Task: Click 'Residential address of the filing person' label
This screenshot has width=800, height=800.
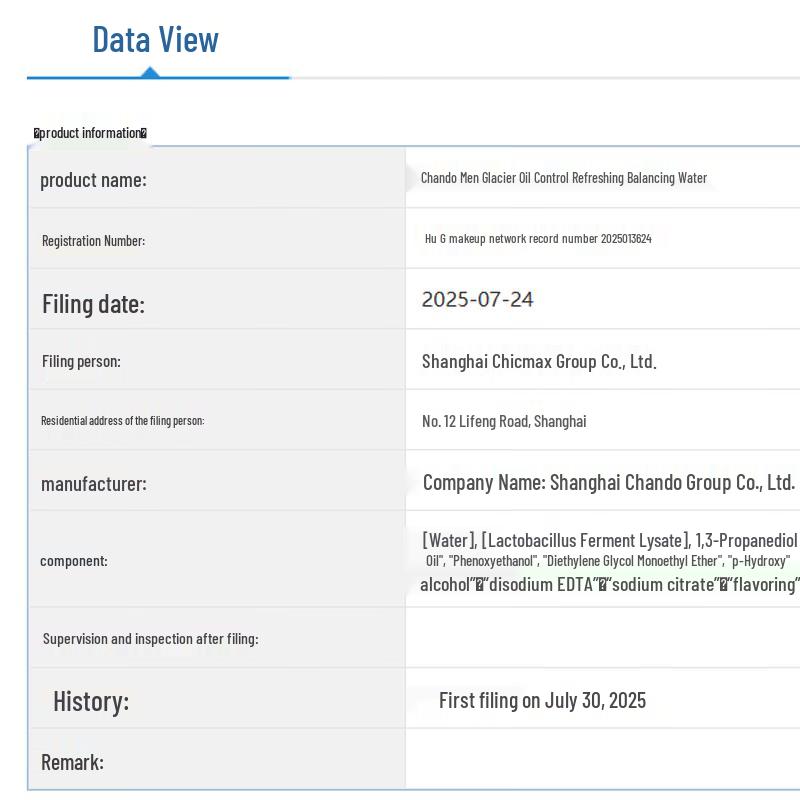Action: 122,420
